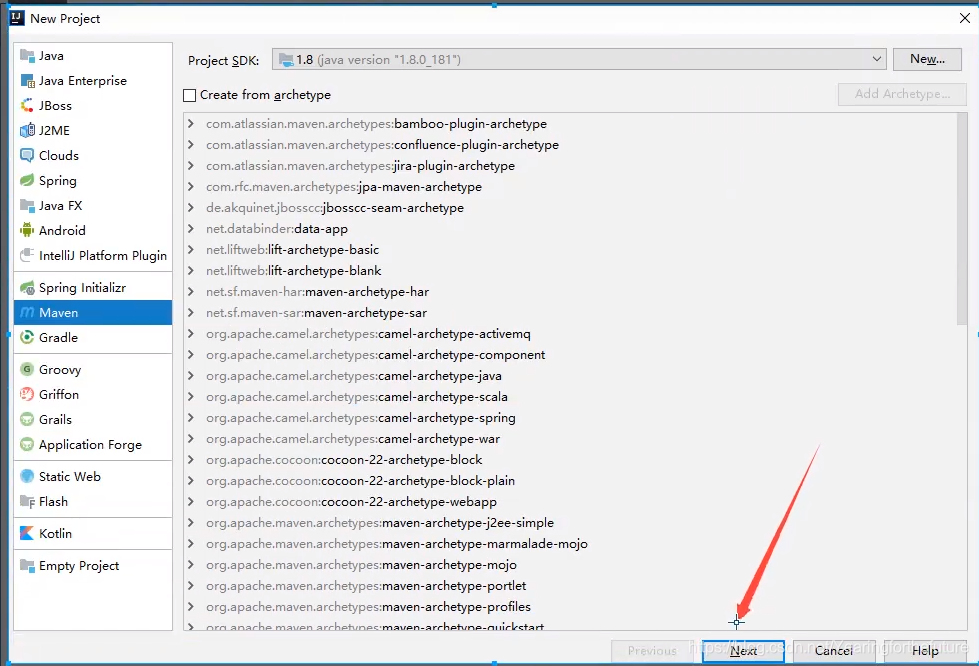The image size is (979, 666).
Task: Select the Flash icon
Action: tap(27, 502)
